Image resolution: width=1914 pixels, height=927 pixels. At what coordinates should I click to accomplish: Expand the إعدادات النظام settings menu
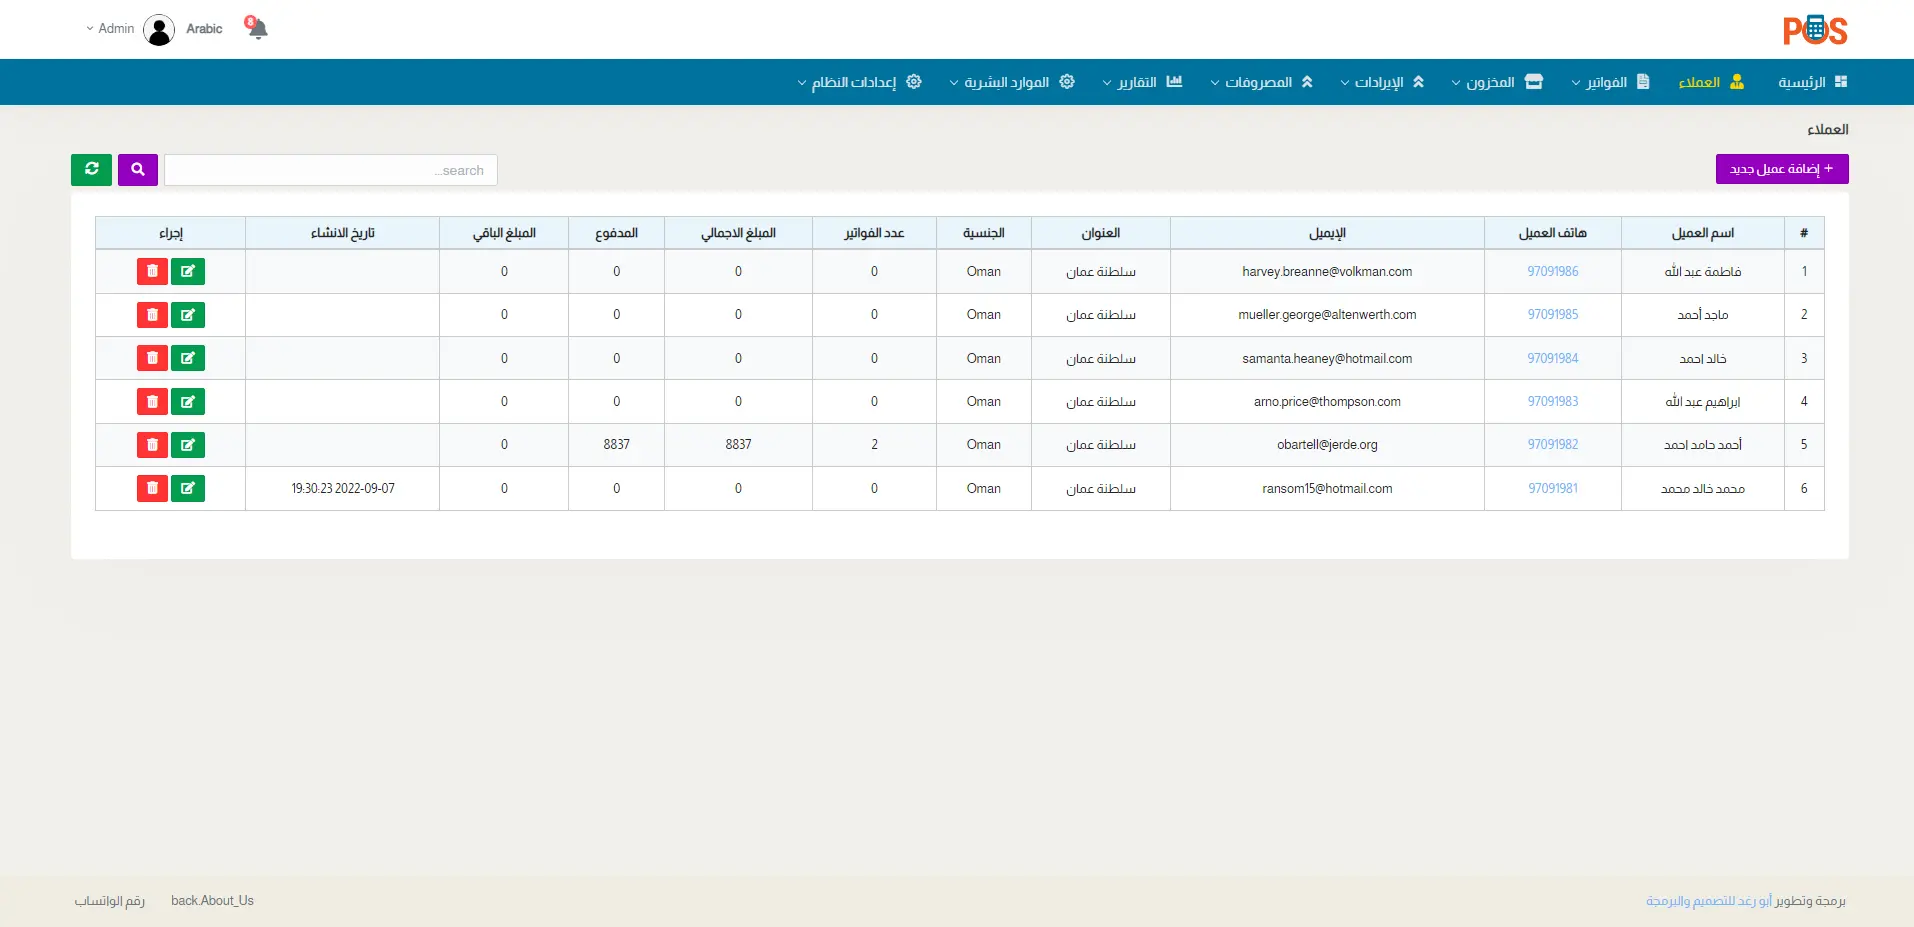click(859, 82)
